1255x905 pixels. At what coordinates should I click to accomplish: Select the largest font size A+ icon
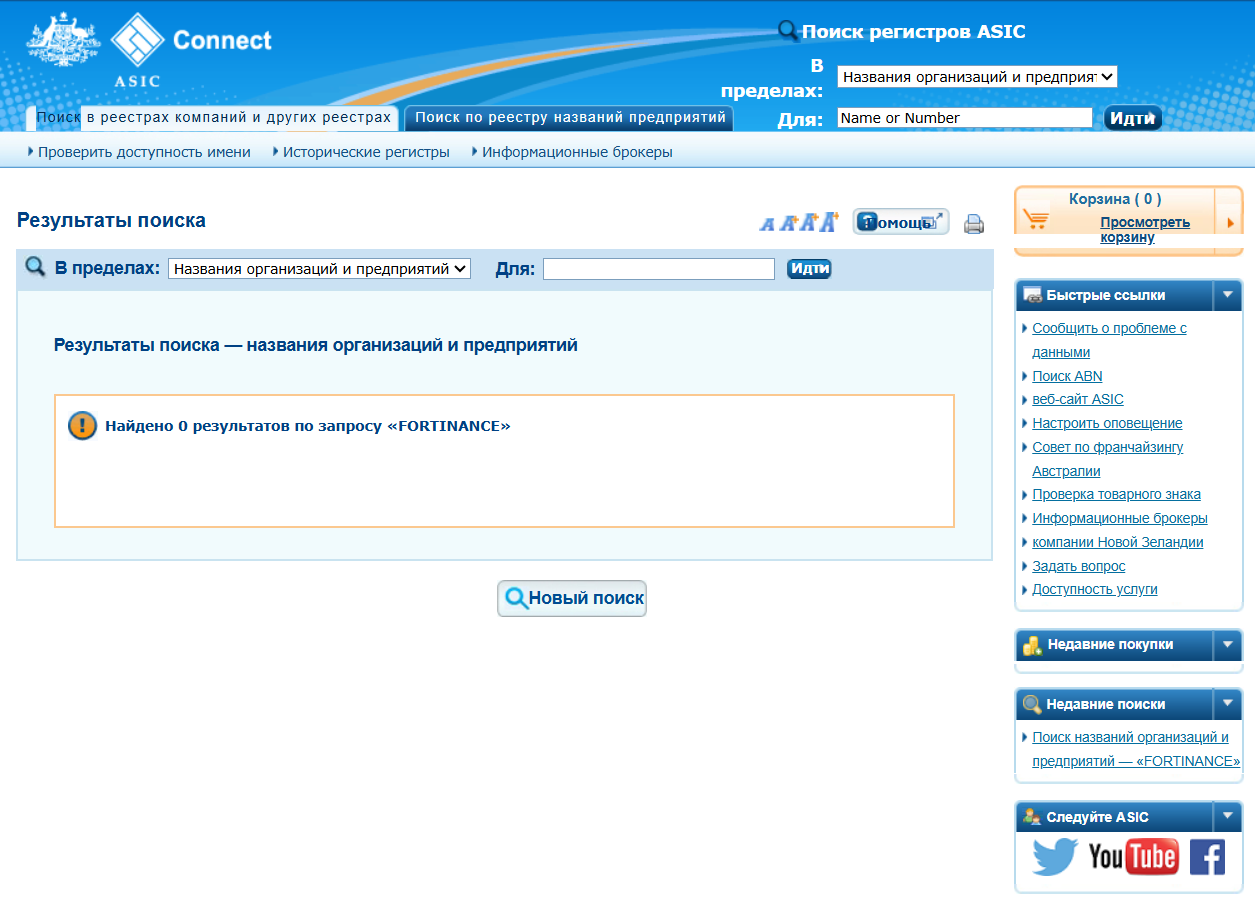(829, 221)
